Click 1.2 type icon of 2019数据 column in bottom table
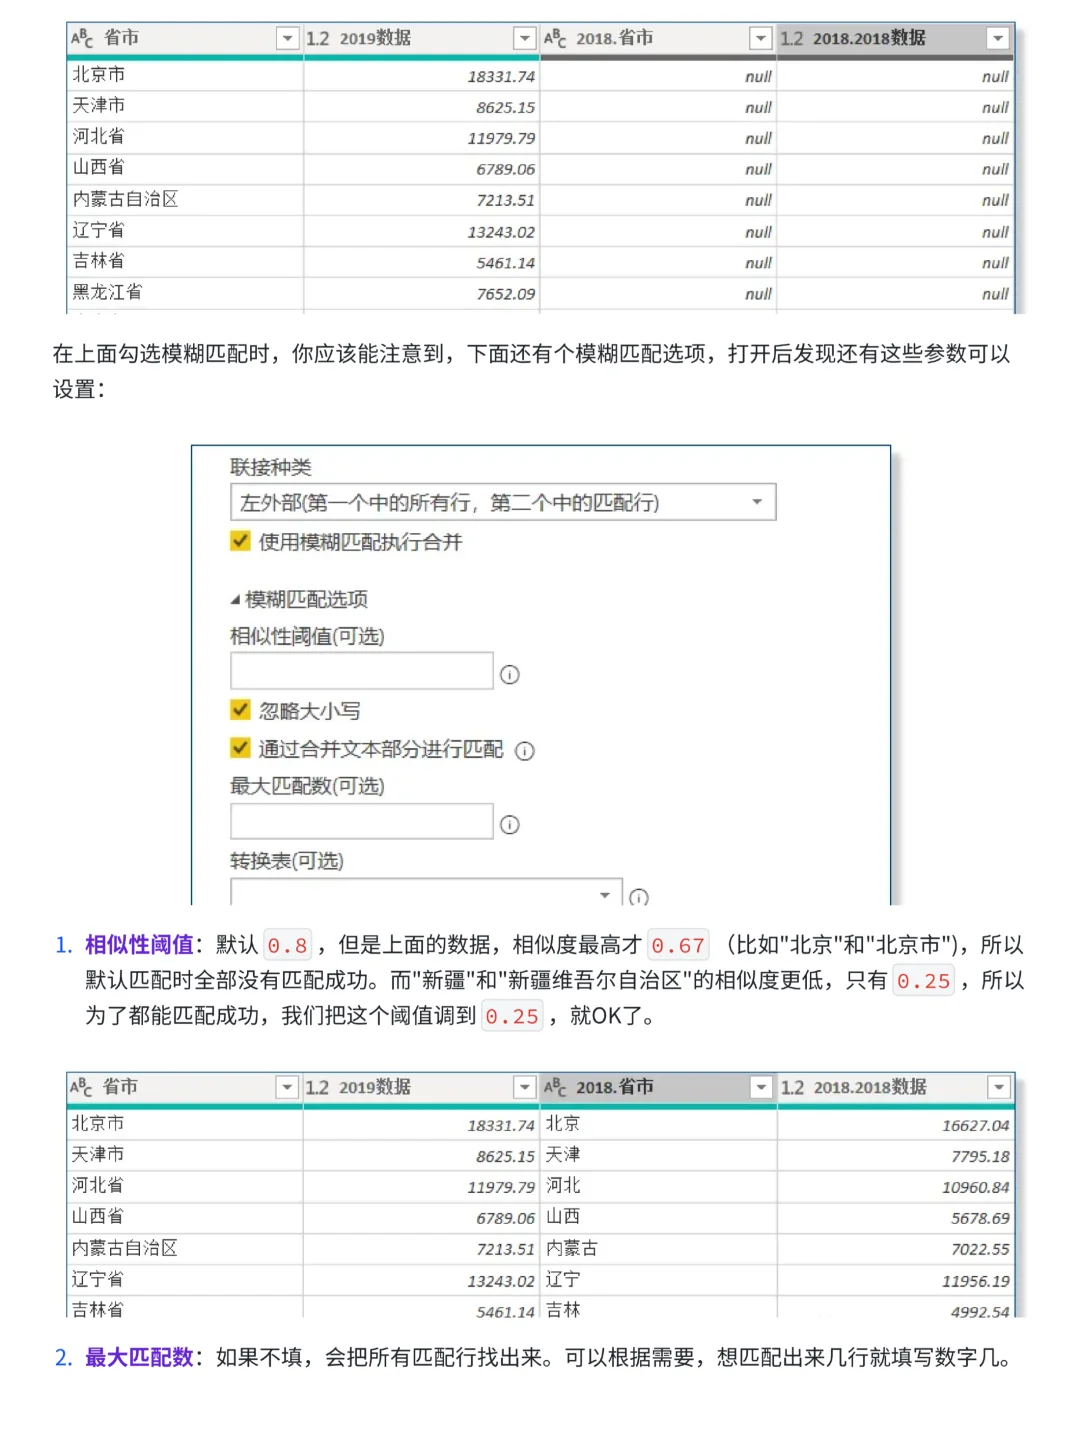This screenshot has height=1440, width=1080. coord(317,1088)
